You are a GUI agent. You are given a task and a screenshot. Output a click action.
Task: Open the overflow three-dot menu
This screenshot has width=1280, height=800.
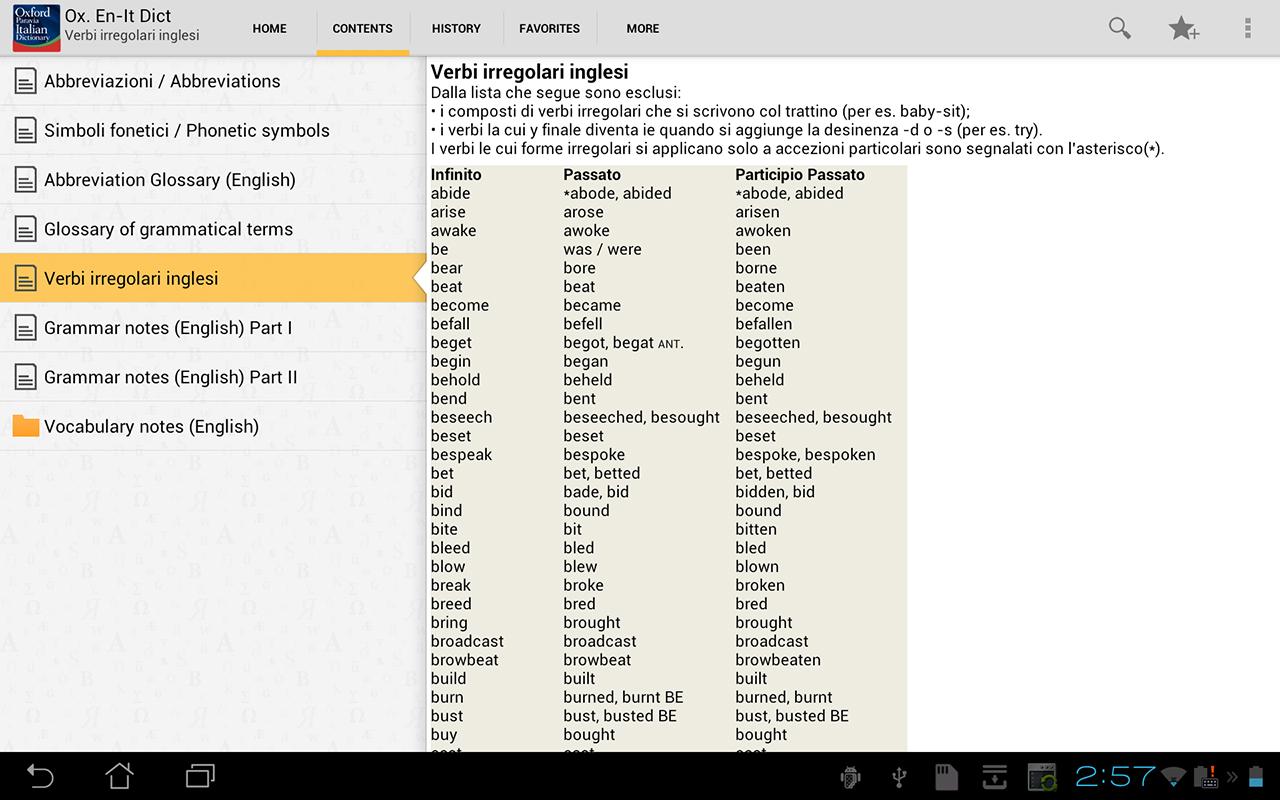pyautogui.click(x=1248, y=28)
